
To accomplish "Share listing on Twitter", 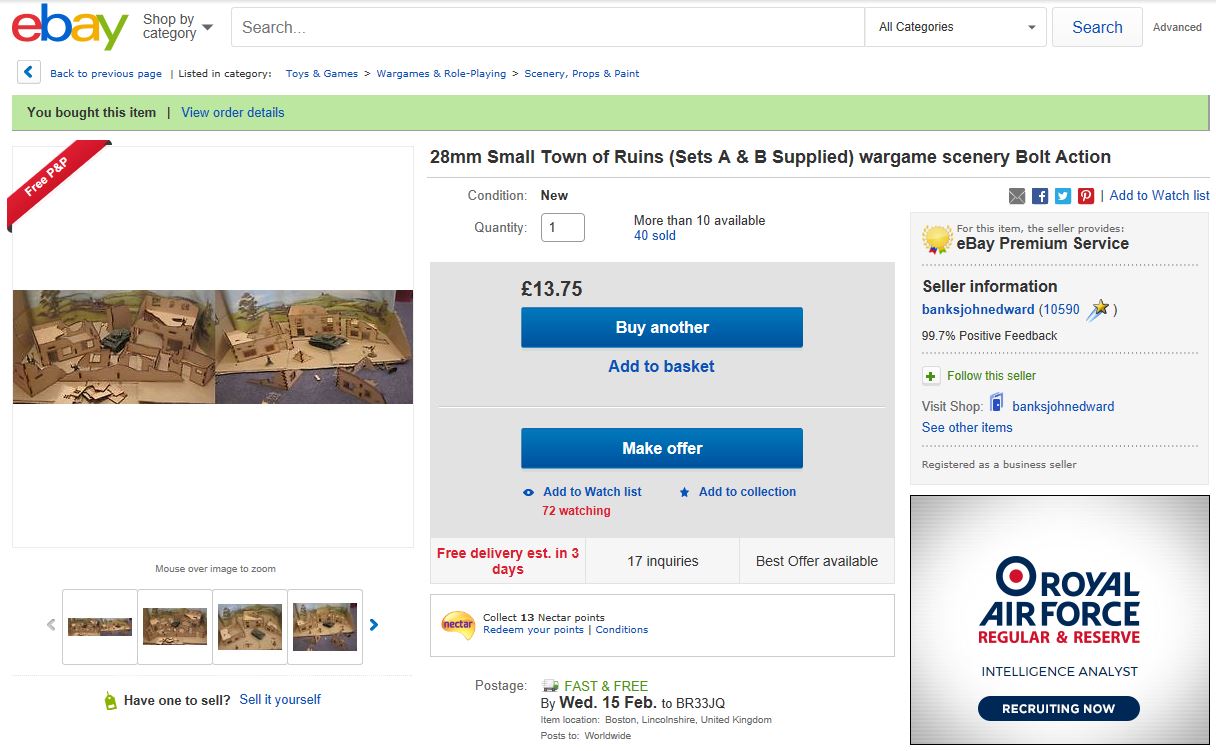I will [x=1063, y=196].
